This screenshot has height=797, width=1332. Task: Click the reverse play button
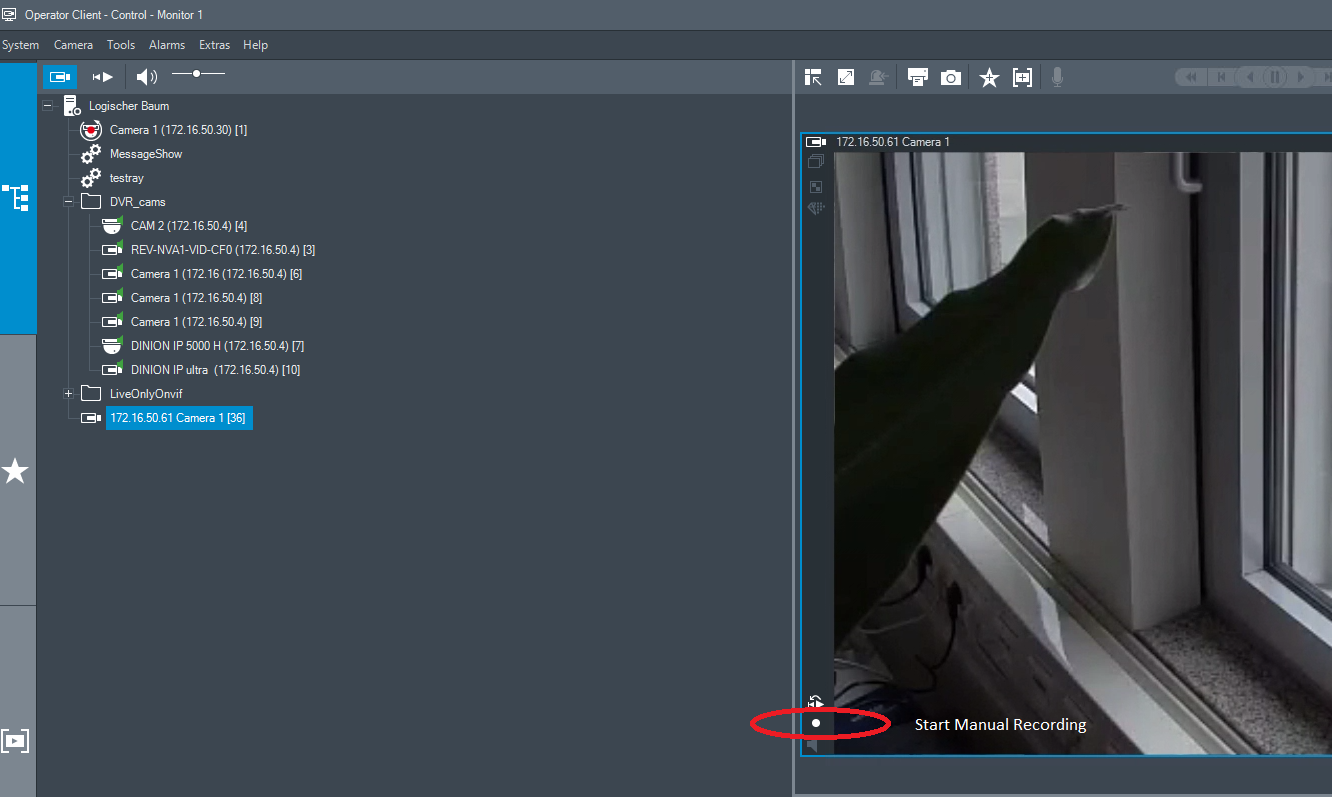1248,77
